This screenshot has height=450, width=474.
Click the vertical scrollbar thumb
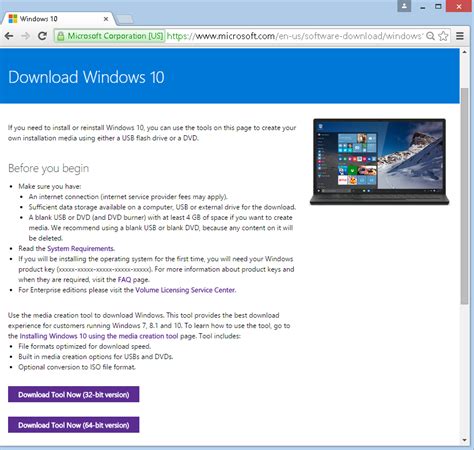(465, 196)
